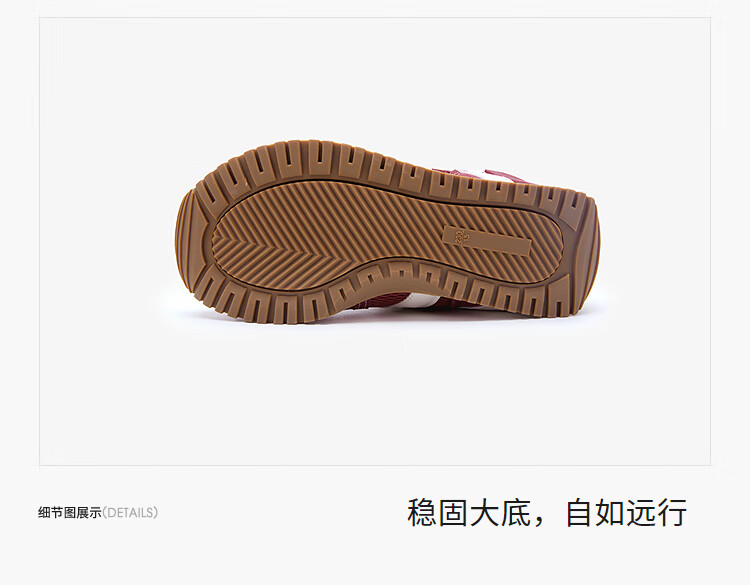This screenshot has width=750, height=585.
Task: Click the 细节图展示 label
Action: tap(70, 513)
